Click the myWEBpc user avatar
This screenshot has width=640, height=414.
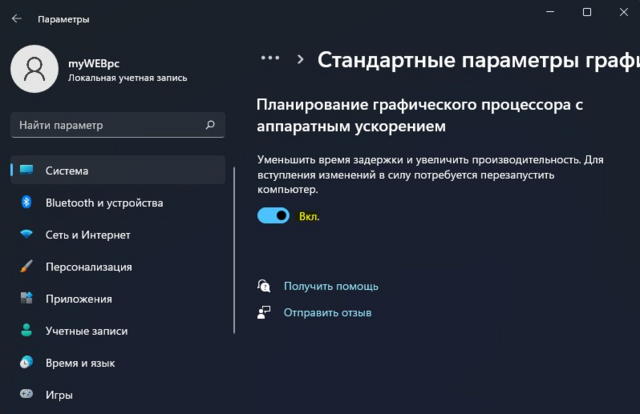(34, 70)
